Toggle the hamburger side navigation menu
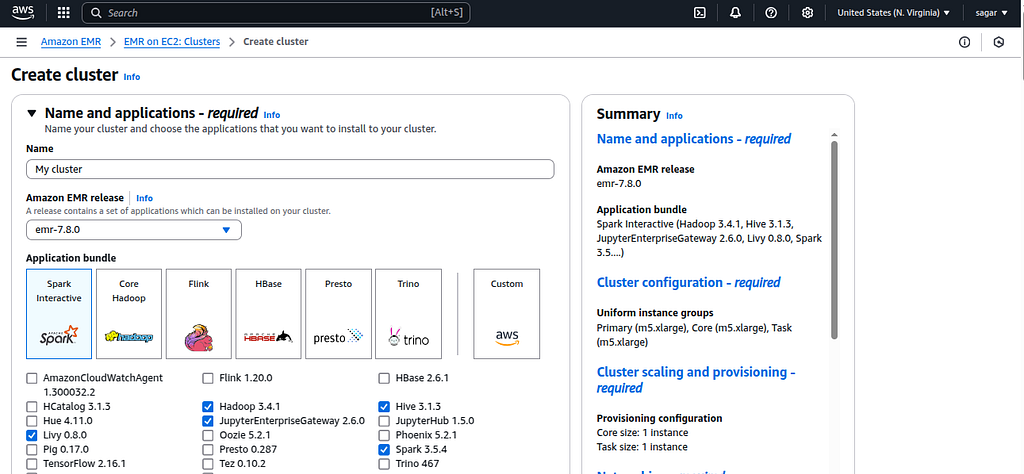This screenshot has height=474, width=1024. click(x=22, y=42)
